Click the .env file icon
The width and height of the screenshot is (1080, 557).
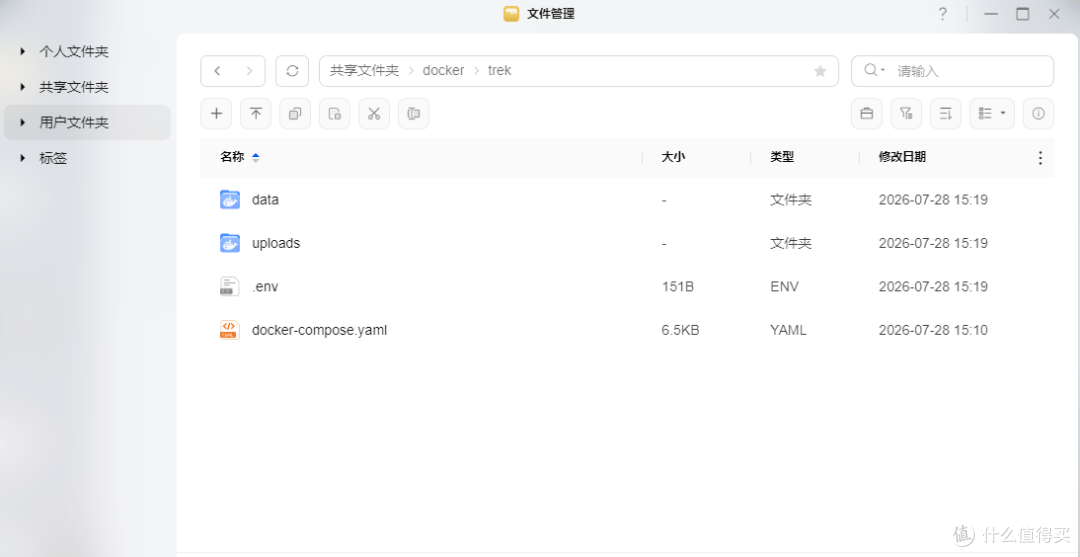(x=229, y=286)
